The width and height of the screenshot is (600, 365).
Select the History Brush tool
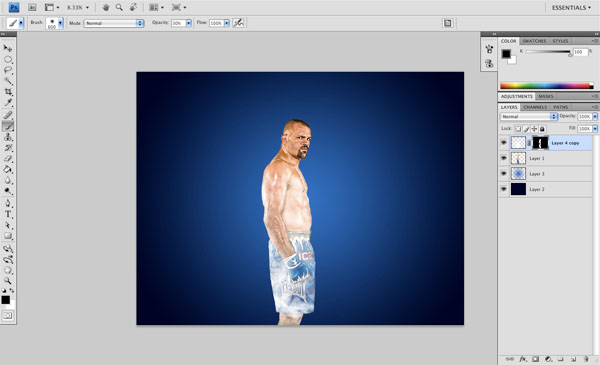[x=8, y=148]
